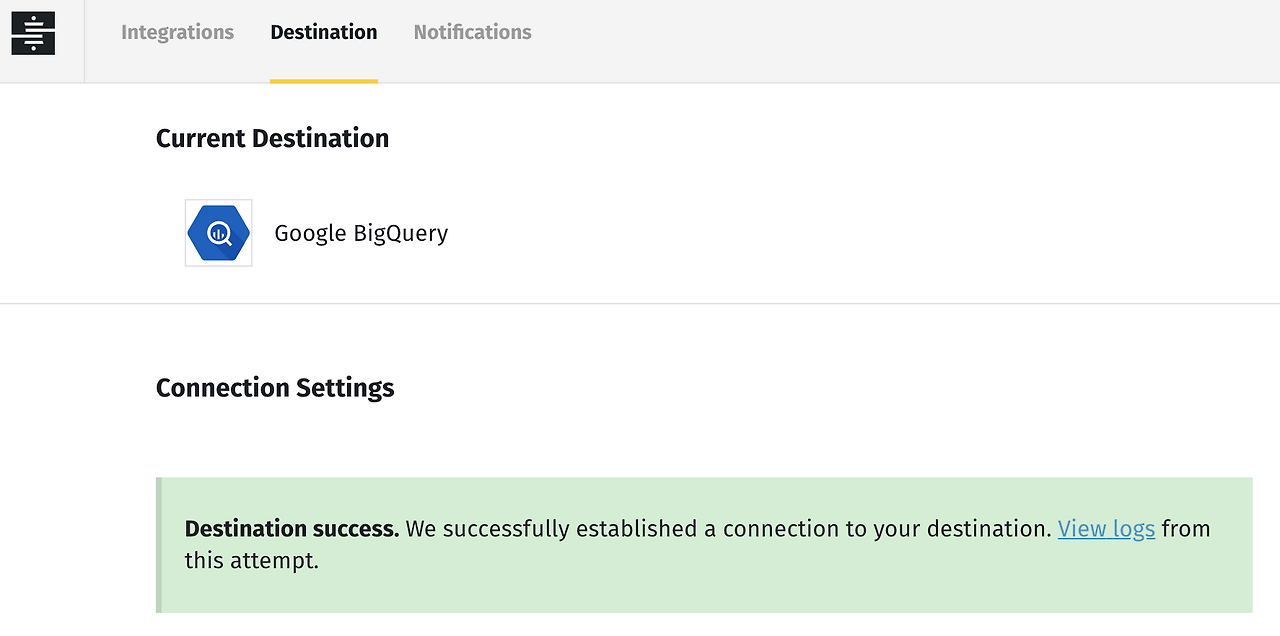This screenshot has width=1280, height=636.
Task: Click the dark green banner left border
Action: [158, 545]
